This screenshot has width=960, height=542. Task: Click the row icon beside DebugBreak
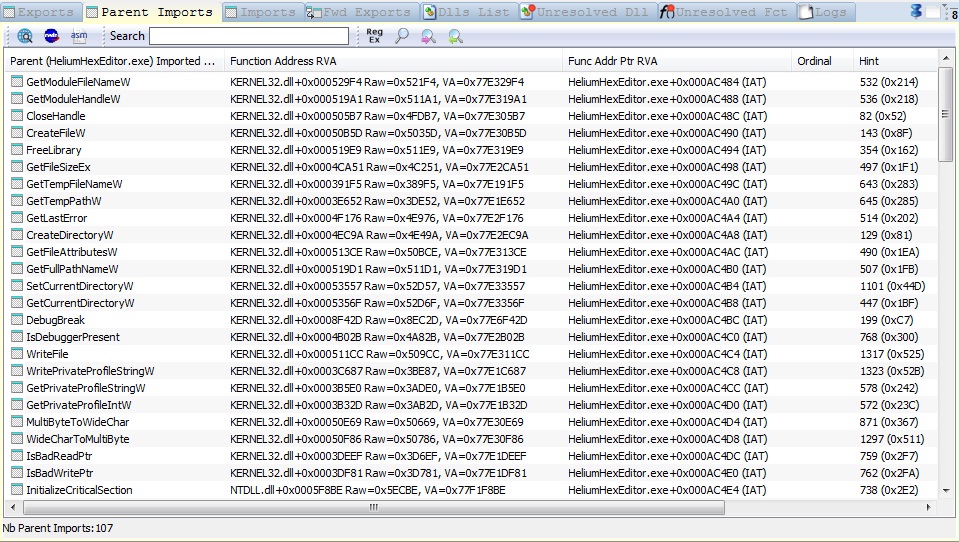(17, 320)
